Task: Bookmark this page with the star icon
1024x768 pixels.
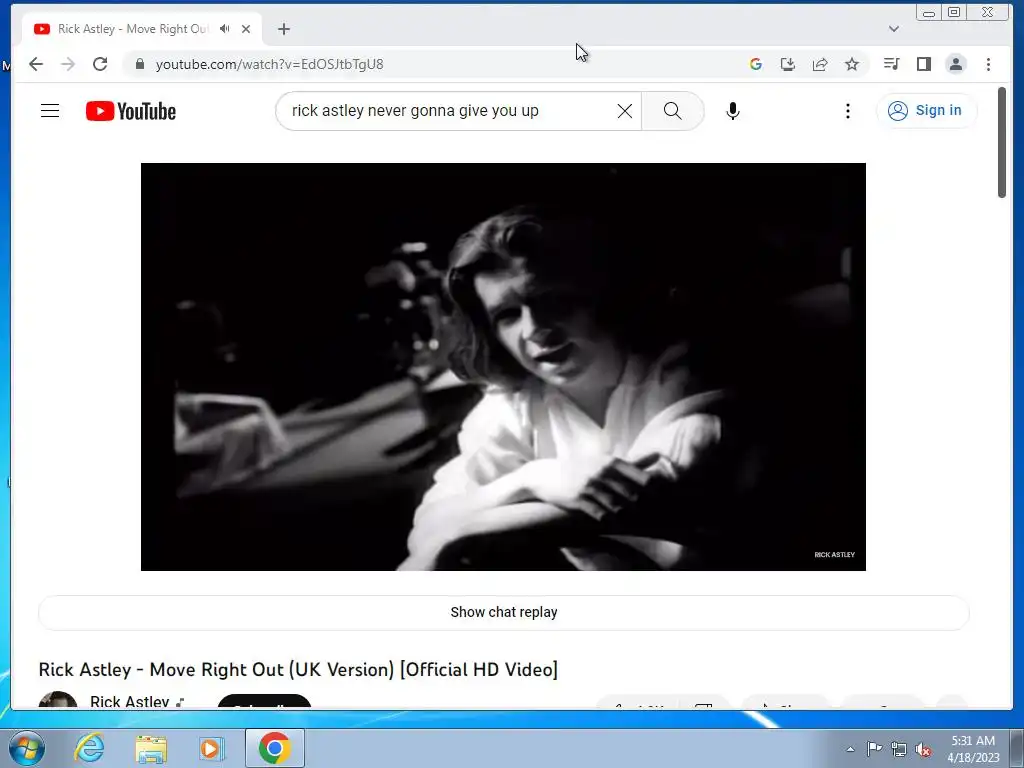Action: coord(852,64)
